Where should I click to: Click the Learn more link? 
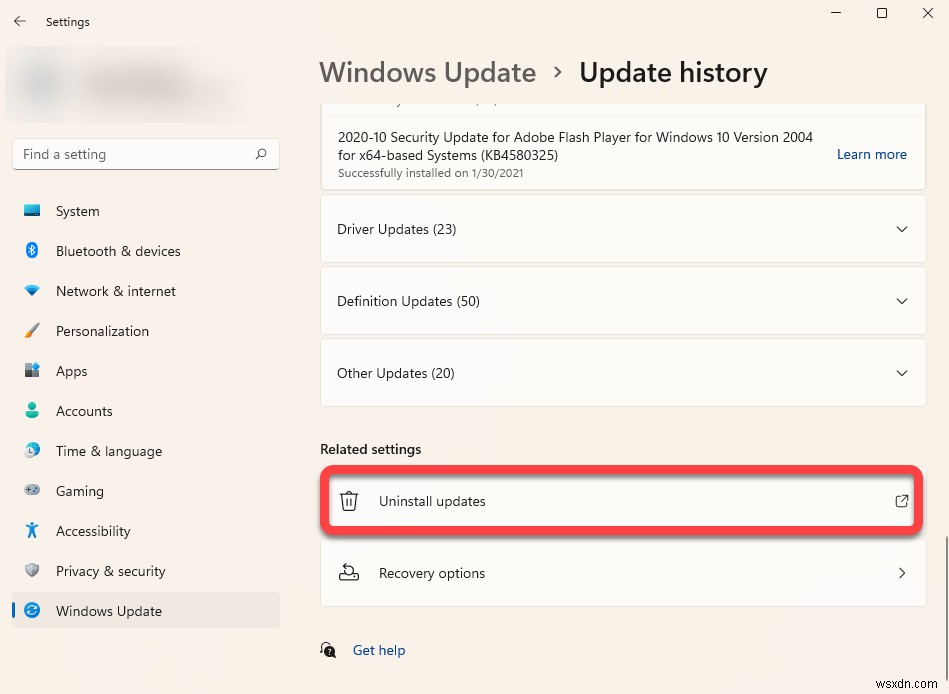pyautogui.click(x=871, y=154)
